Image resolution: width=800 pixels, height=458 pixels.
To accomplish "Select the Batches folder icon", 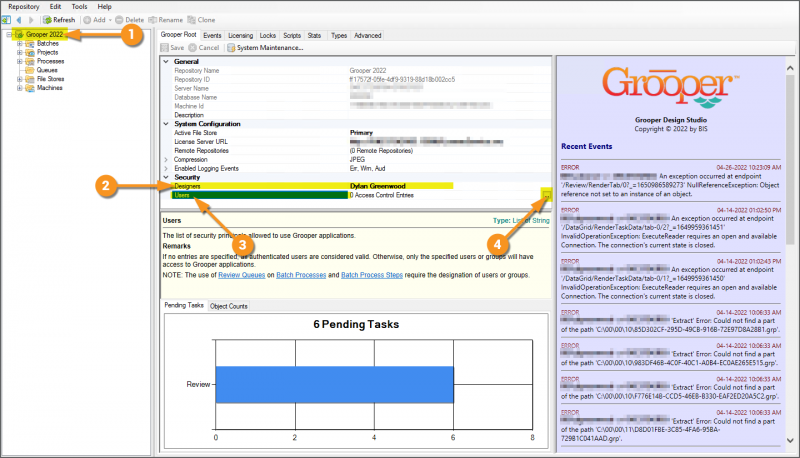I will [30, 44].
